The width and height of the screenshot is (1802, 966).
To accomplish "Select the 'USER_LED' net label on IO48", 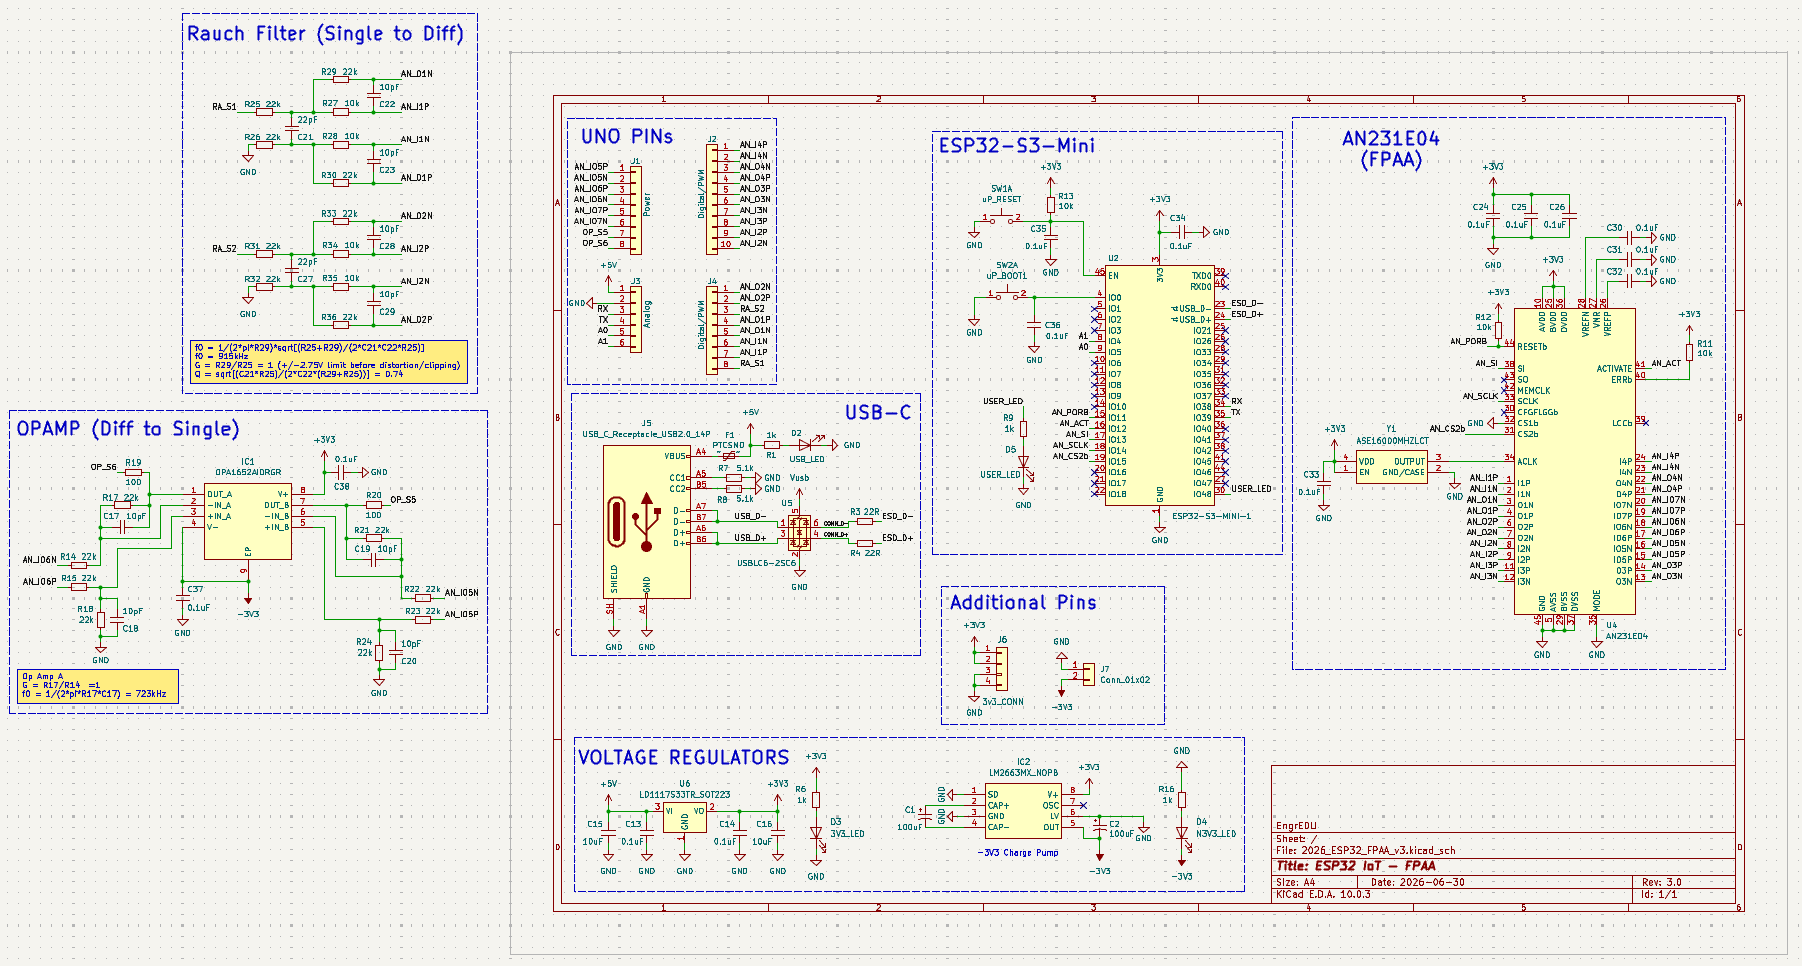I will [1251, 489].
